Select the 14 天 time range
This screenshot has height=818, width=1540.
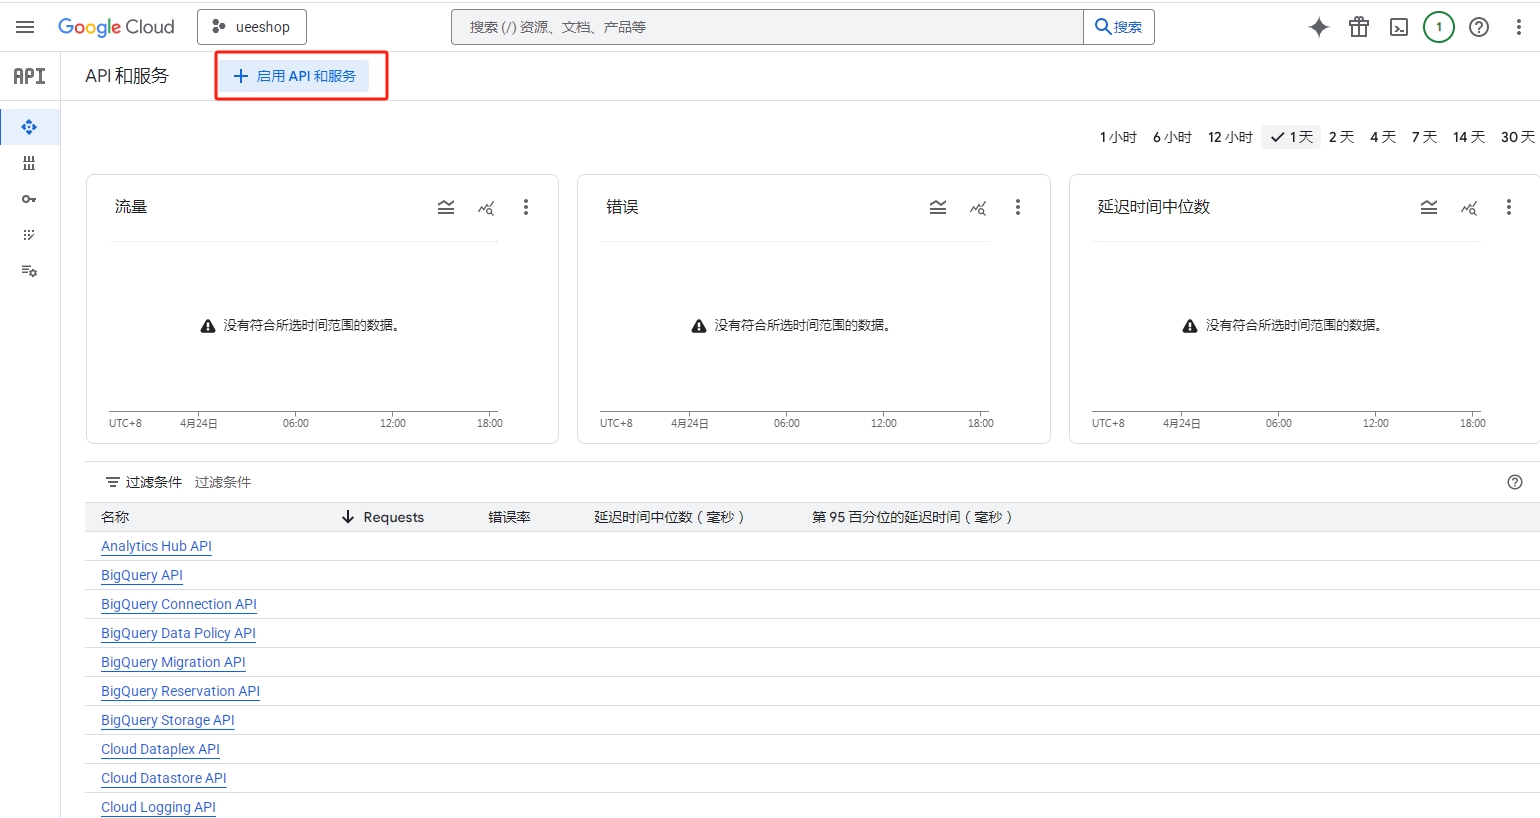1469,137
